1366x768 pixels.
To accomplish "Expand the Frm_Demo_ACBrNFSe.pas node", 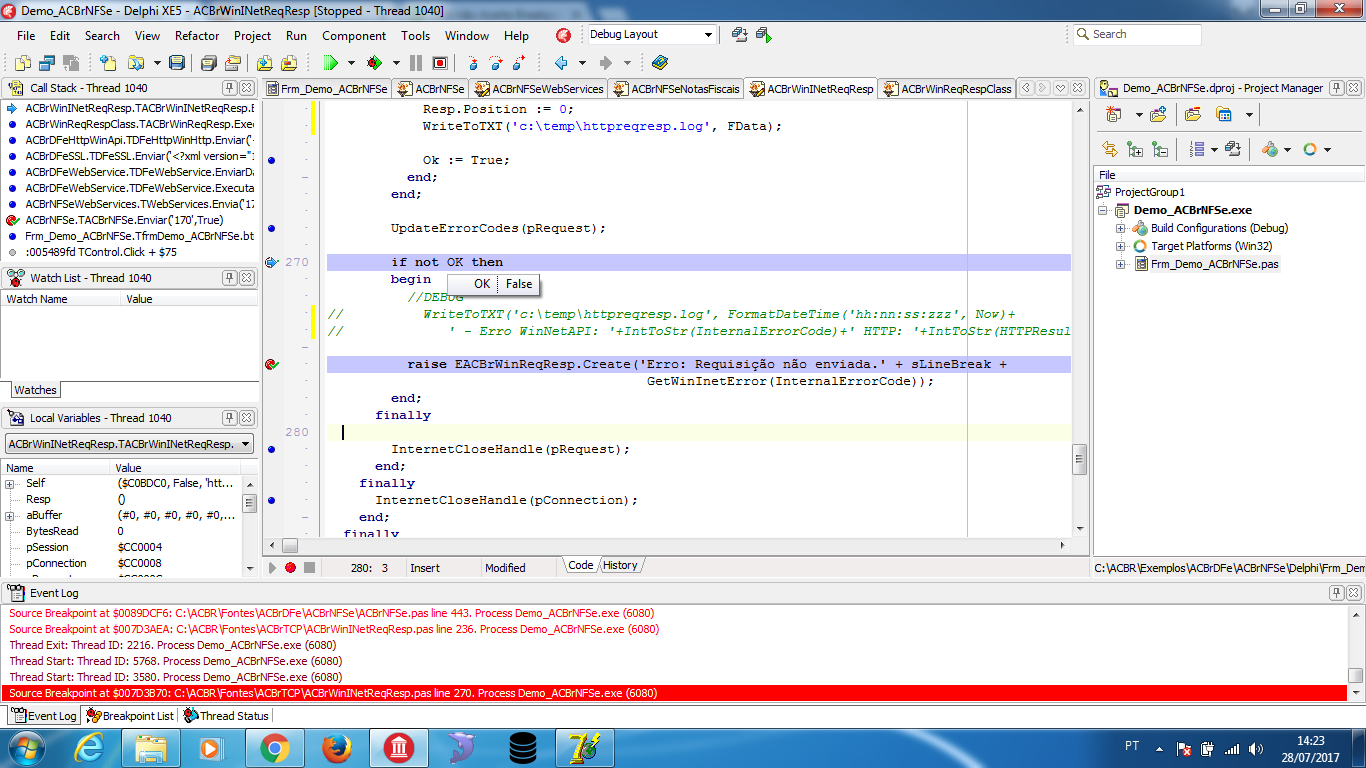I will (x=1121, y=265).
